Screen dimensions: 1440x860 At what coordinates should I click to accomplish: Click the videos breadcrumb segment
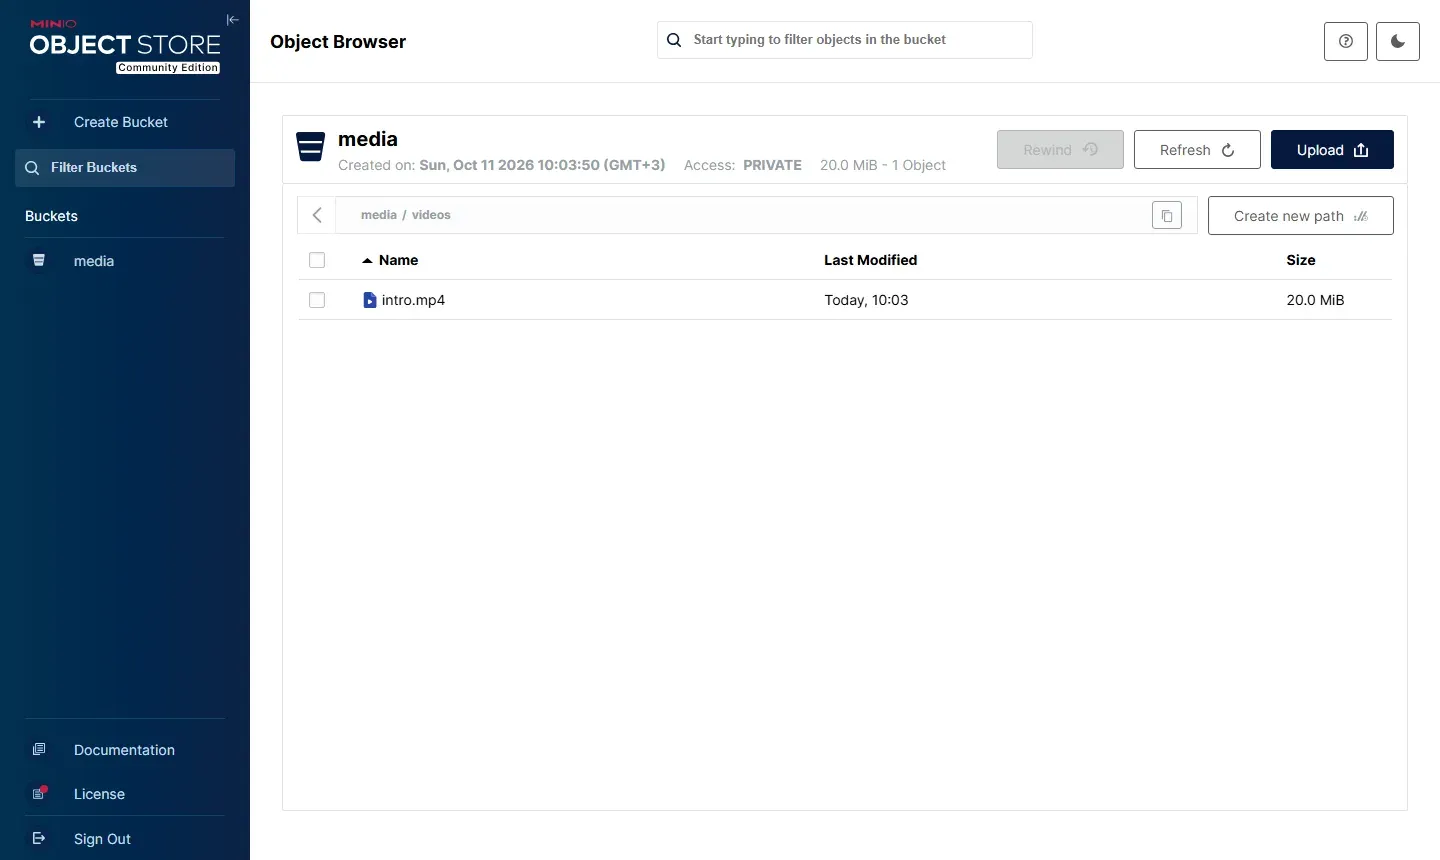(x=431, y=215)
